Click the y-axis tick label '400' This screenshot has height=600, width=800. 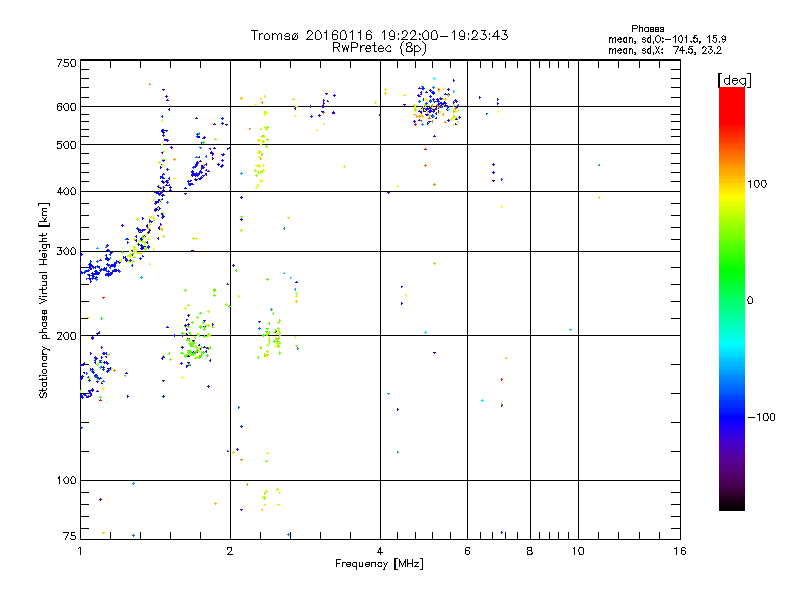pyautogui.click(x=66, y=191)
